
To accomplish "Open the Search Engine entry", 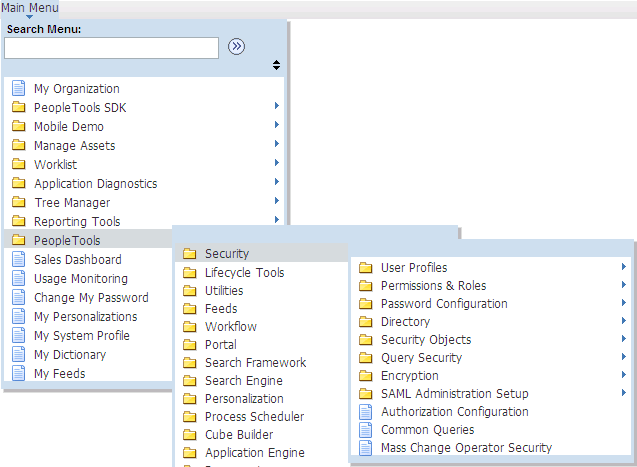I will coord(244,381).
